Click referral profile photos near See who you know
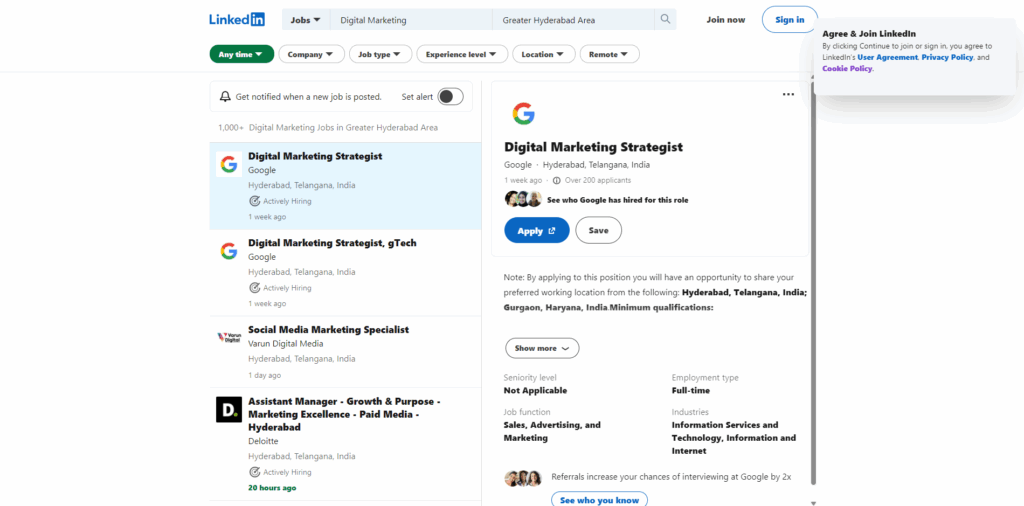Viewport: 1024px width, 506px height. (523, 478)
